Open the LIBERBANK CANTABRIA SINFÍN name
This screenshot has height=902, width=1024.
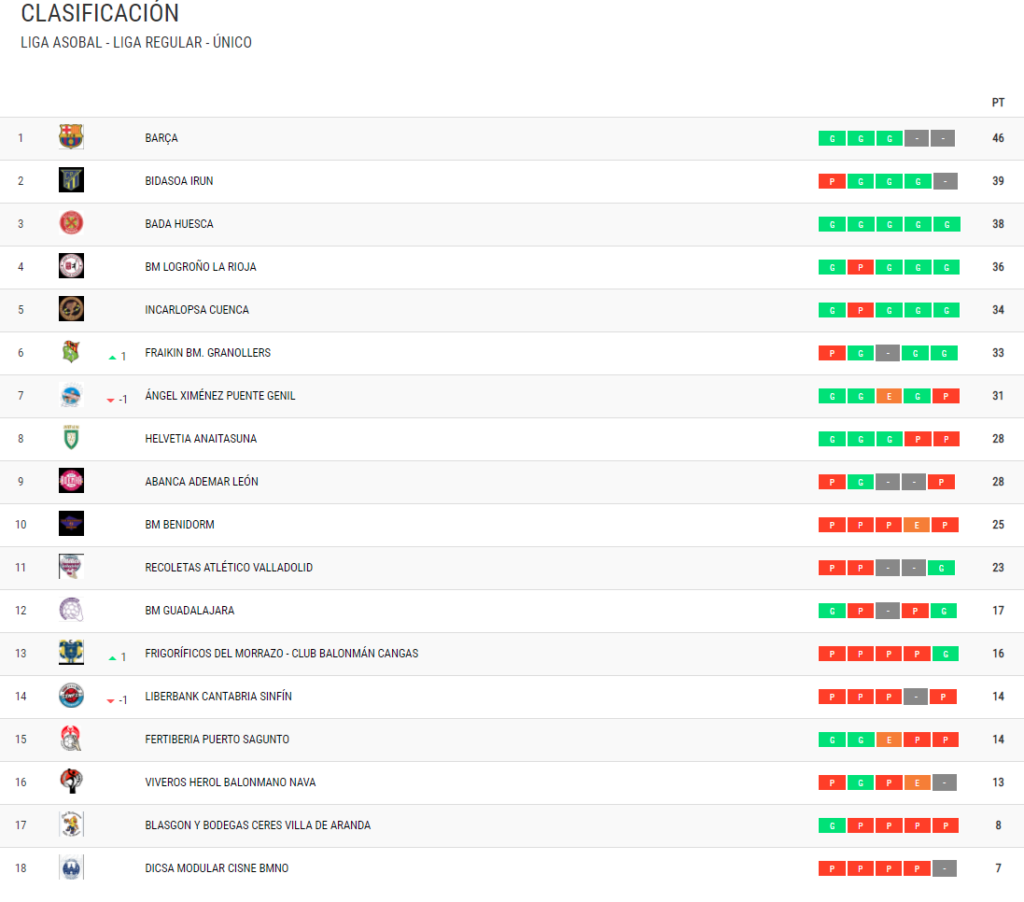click(x=218, y=696)
